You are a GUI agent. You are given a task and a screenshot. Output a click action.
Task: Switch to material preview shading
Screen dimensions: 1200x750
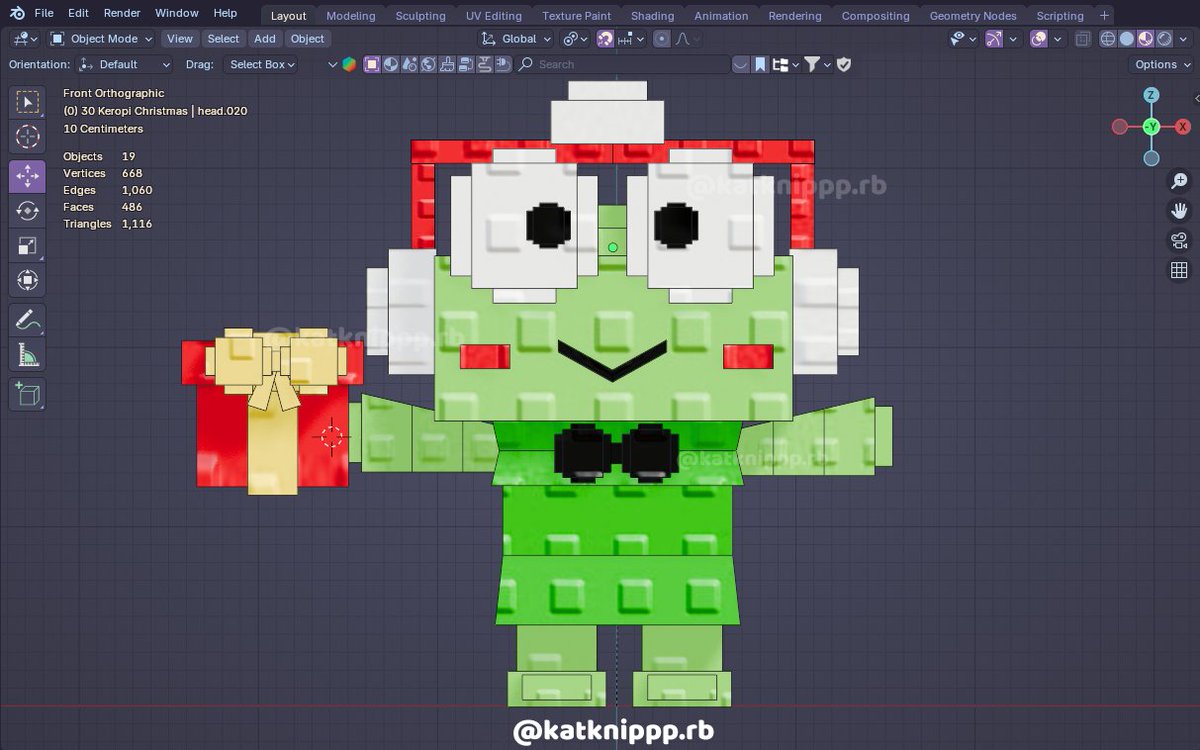pyautogui.click(x=1146, y=39)
